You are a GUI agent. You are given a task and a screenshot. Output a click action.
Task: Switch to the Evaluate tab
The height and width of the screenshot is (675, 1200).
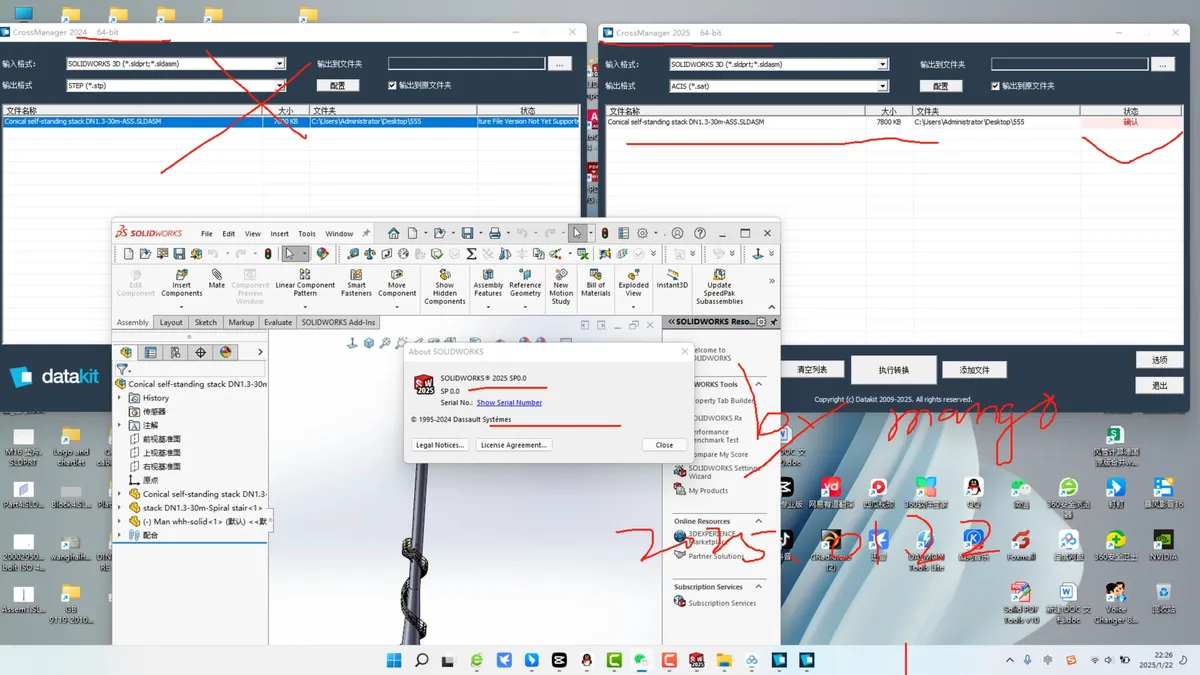coord(277,322)
